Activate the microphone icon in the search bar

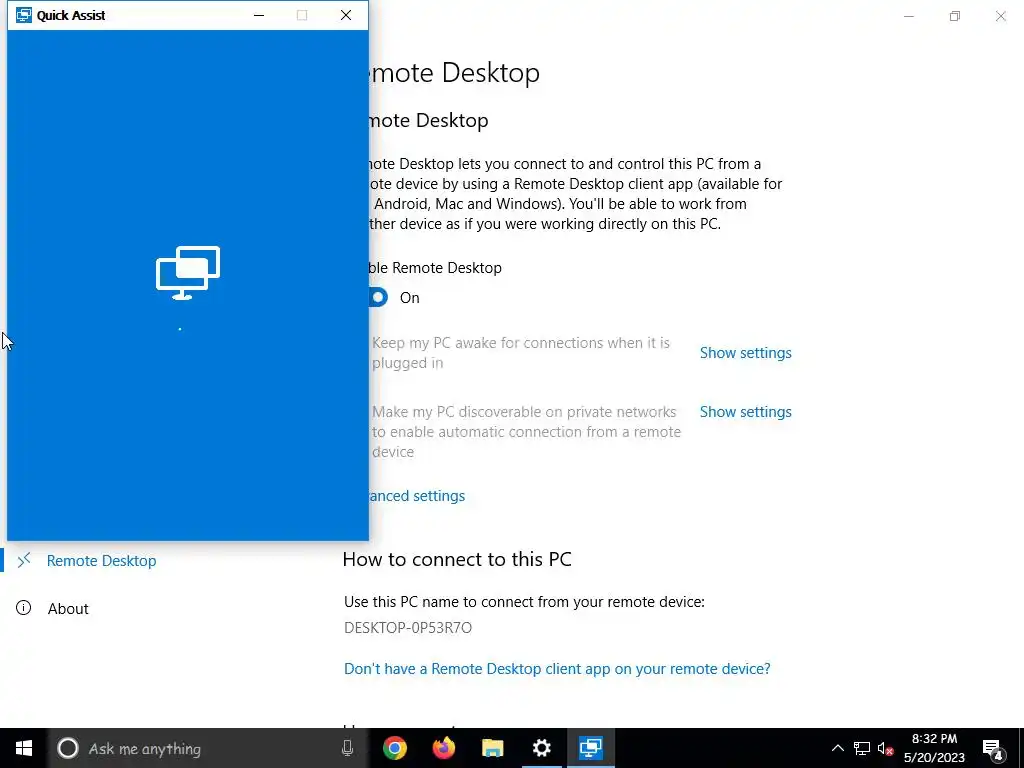click(347, 748)
